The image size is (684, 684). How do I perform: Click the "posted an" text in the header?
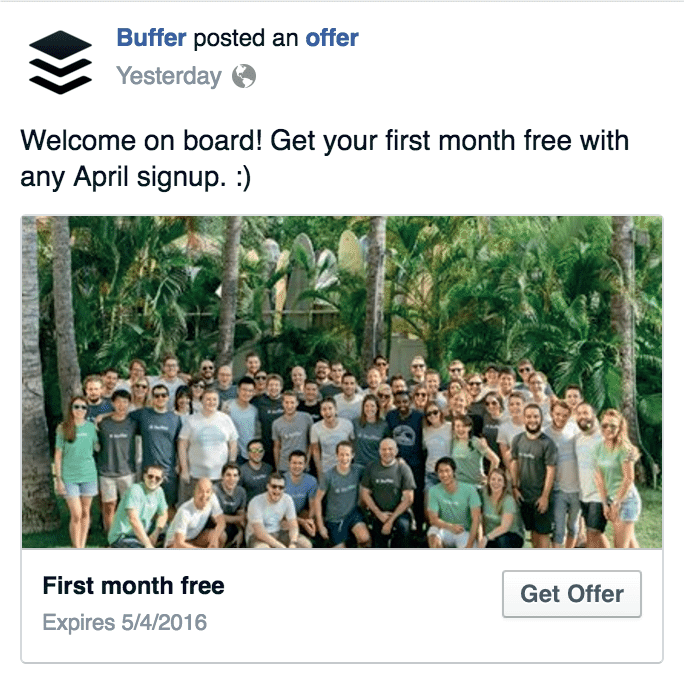(x=246, y=39)
